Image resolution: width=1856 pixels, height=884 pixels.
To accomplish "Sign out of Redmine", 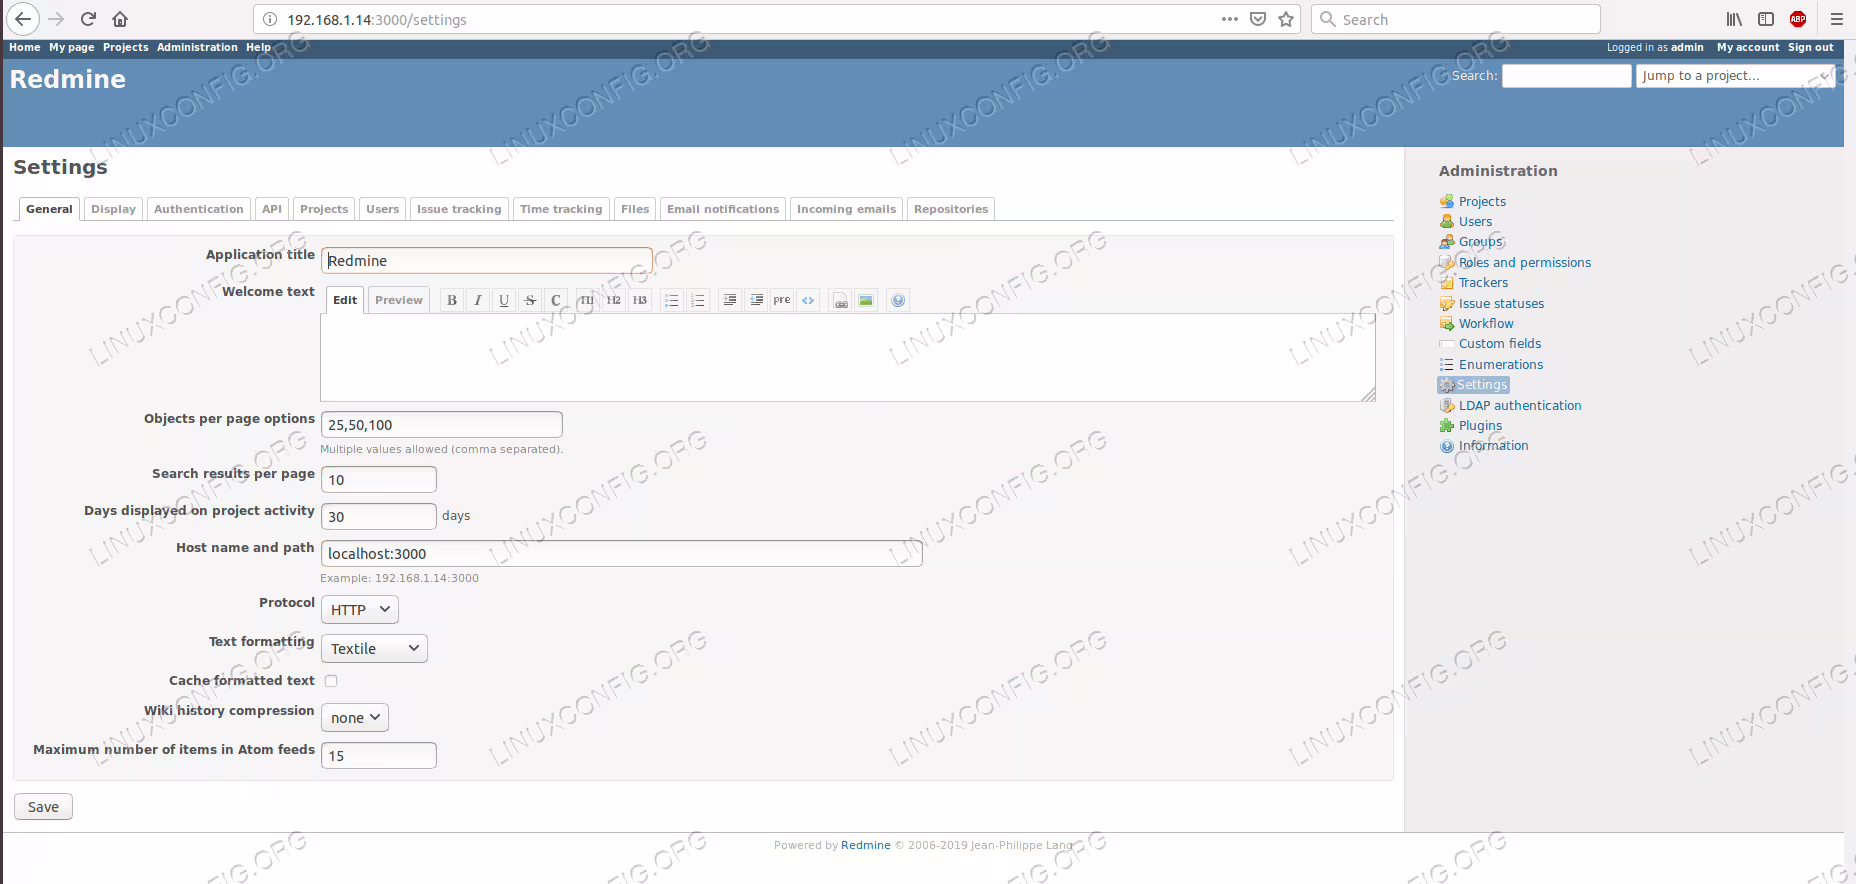I will pyautogui.click(x=1811, y=47).
